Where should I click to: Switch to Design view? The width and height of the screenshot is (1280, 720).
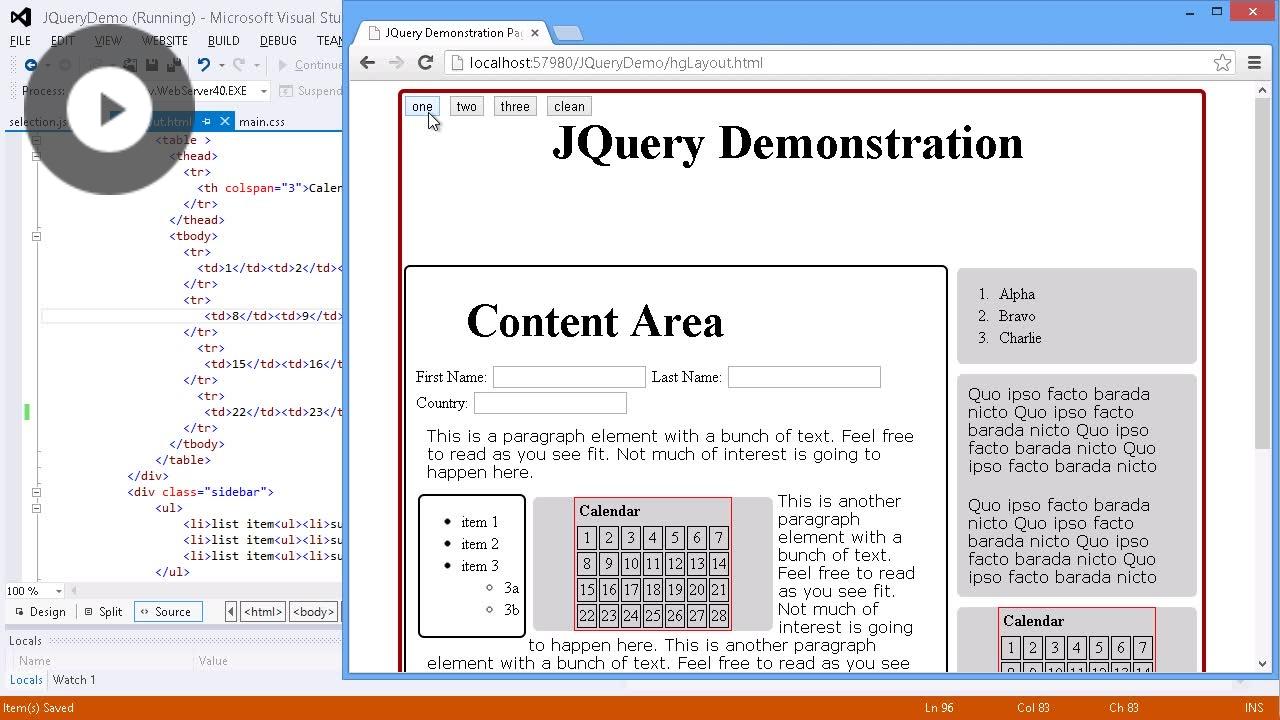tap(47, 611)
